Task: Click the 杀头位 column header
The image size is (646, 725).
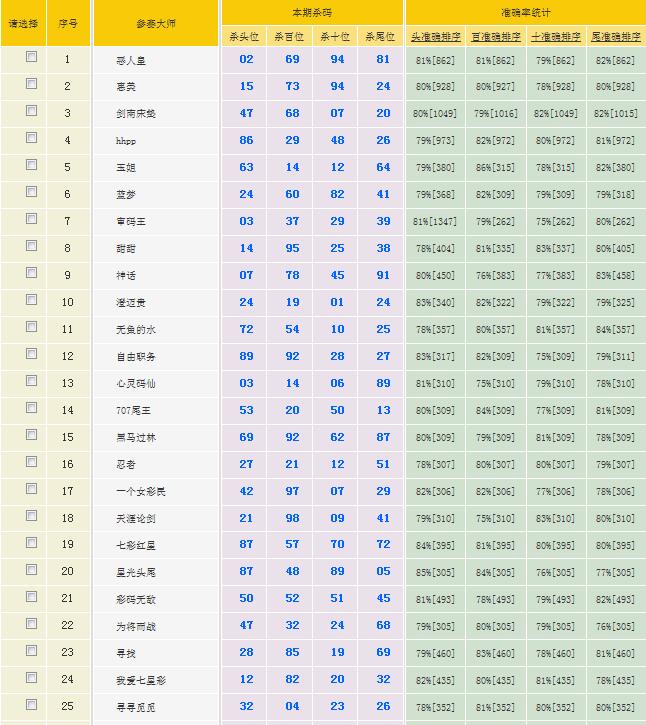Action: point(243,36)
